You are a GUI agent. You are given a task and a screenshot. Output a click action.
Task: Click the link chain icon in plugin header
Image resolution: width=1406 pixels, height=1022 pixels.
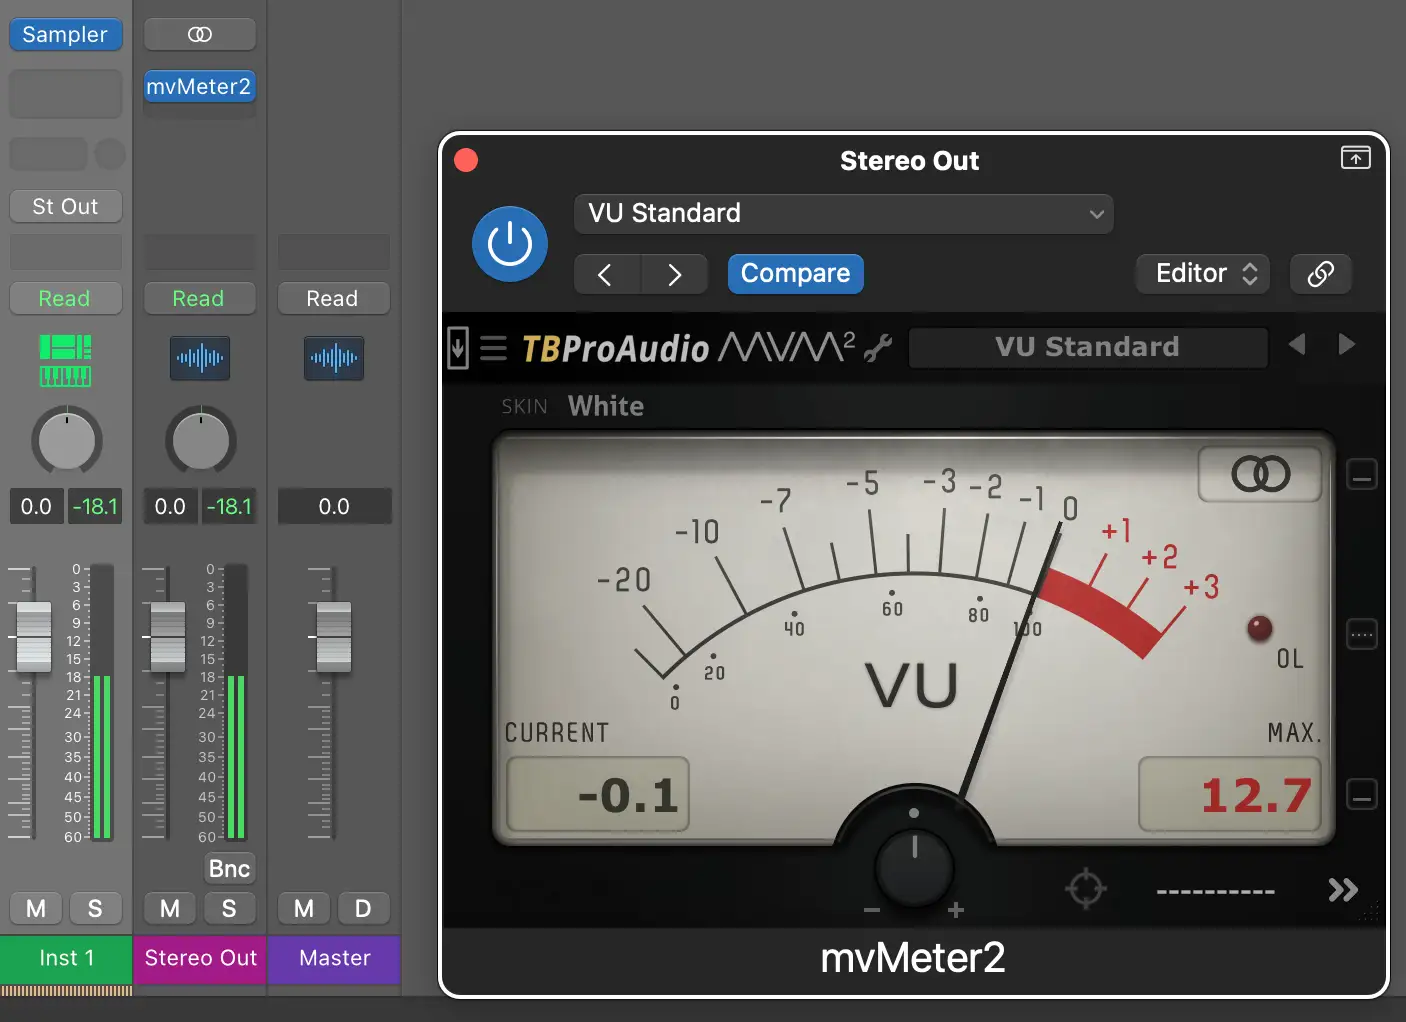pyautogui.click(x=1320, y=274)
